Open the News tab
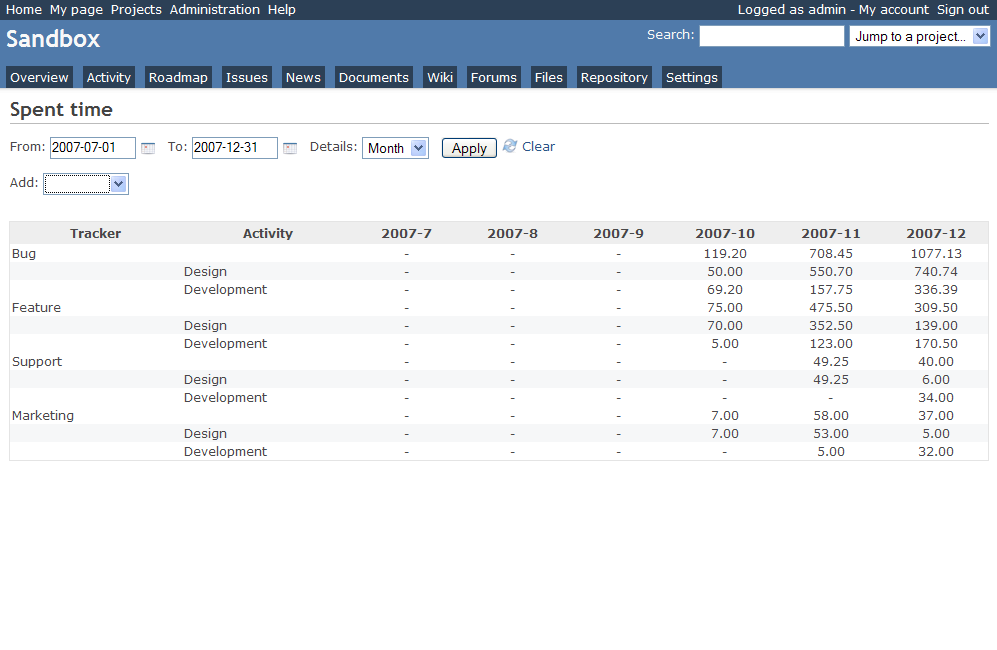Screen dimensions: 997x650 tap(303, 78)
